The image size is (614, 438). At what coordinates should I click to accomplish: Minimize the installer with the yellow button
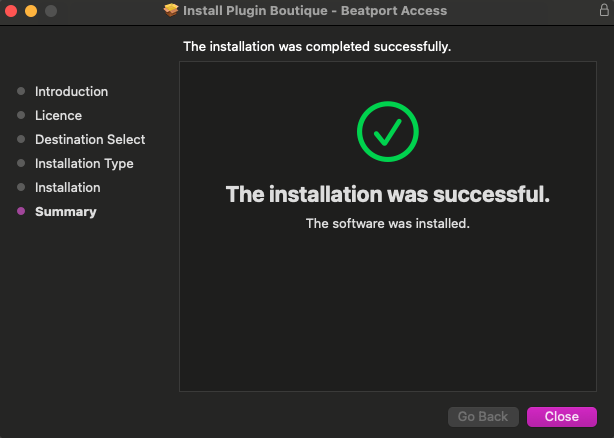tap(31, 11)
